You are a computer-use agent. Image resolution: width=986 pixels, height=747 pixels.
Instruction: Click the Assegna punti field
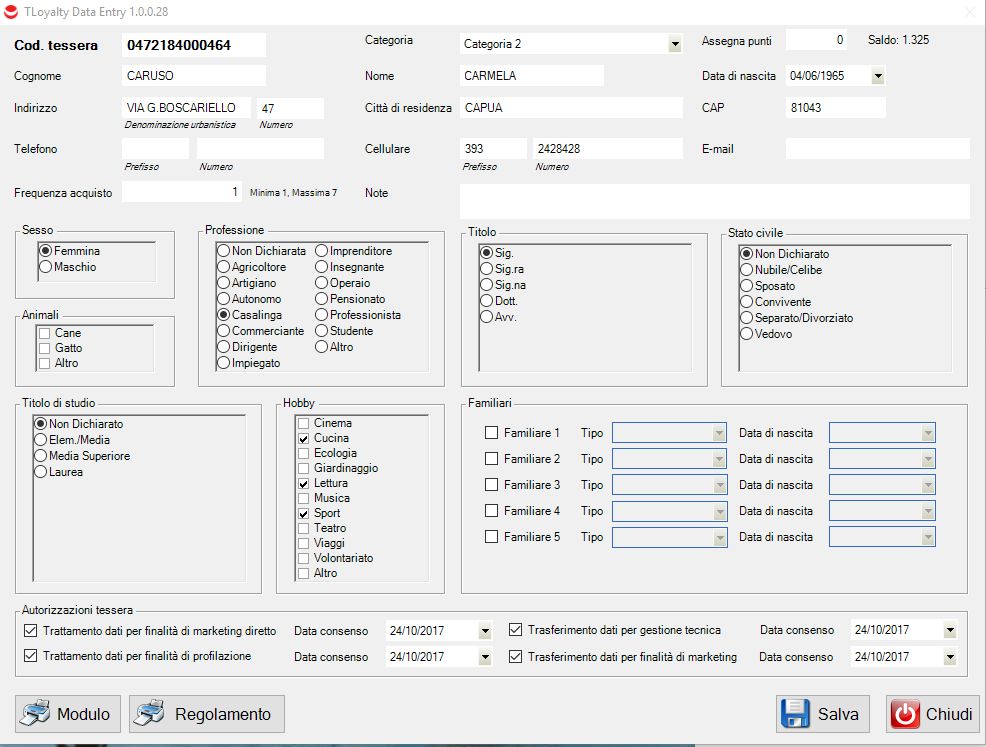click(815, 40)
